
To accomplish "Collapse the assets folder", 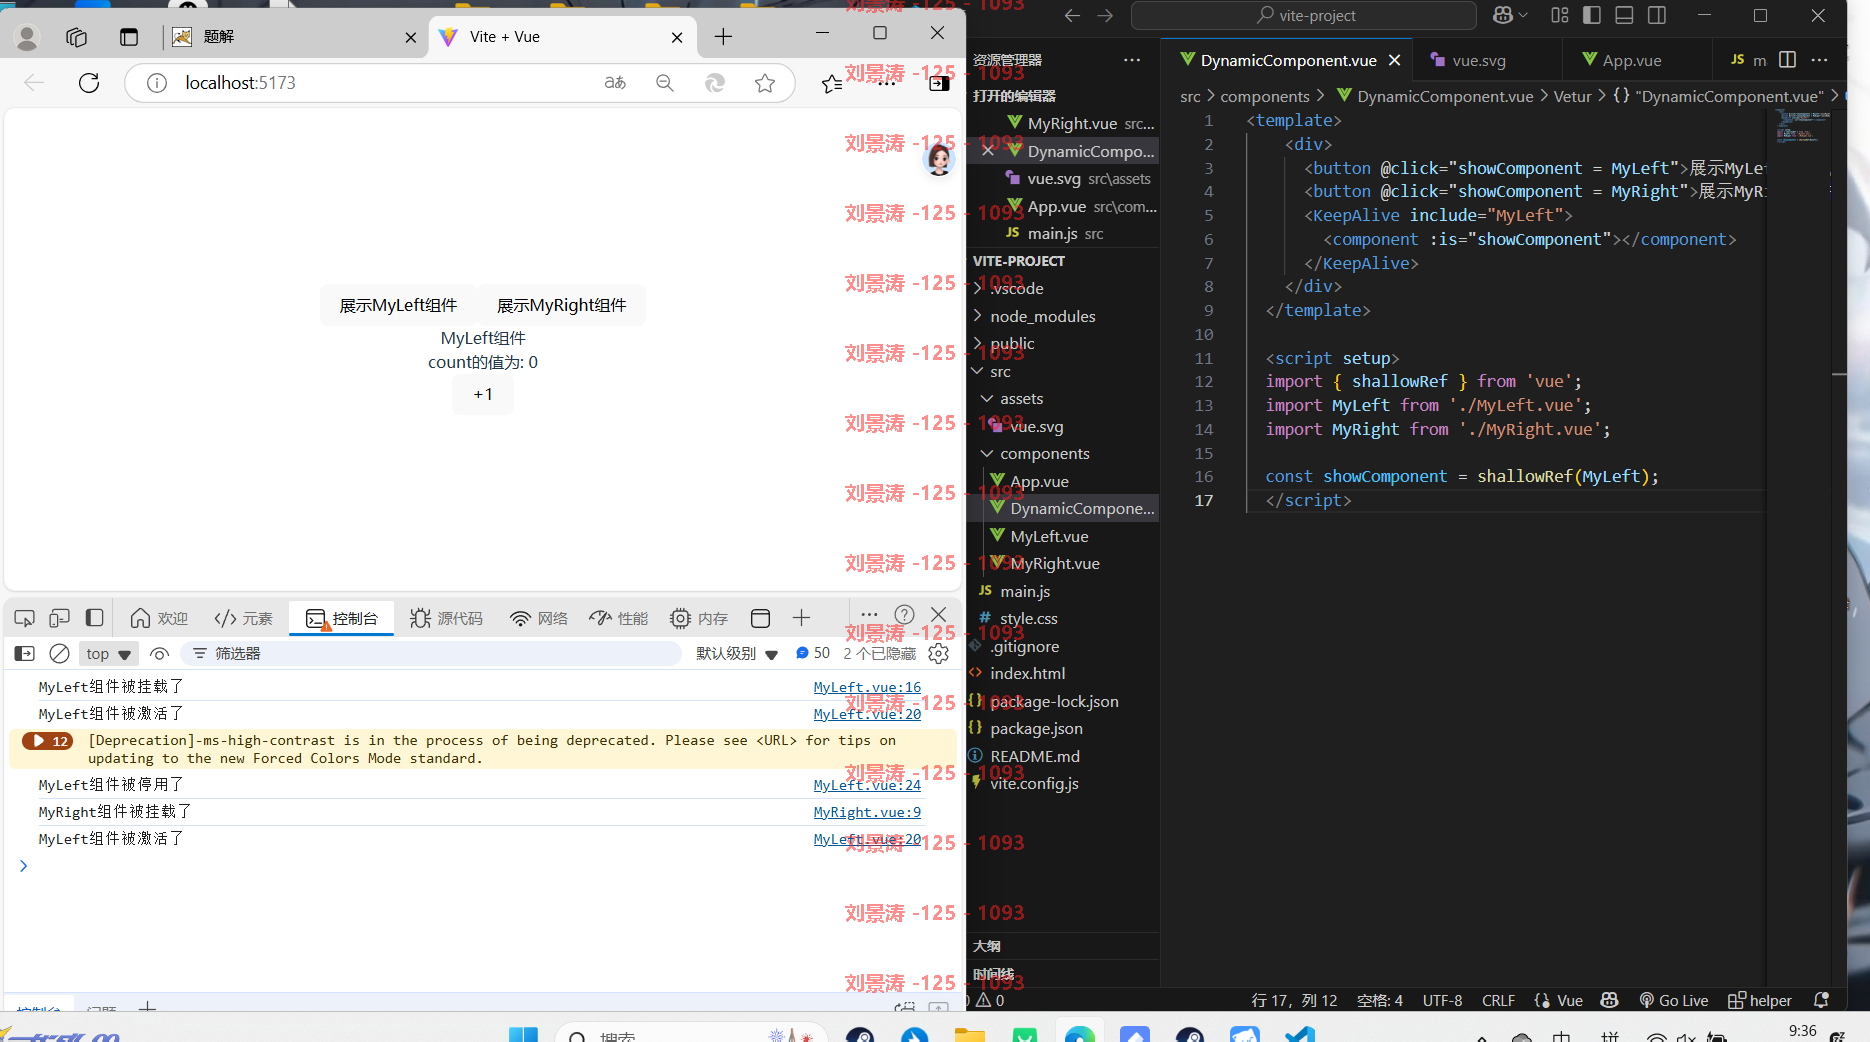I will coord(1021,398).
